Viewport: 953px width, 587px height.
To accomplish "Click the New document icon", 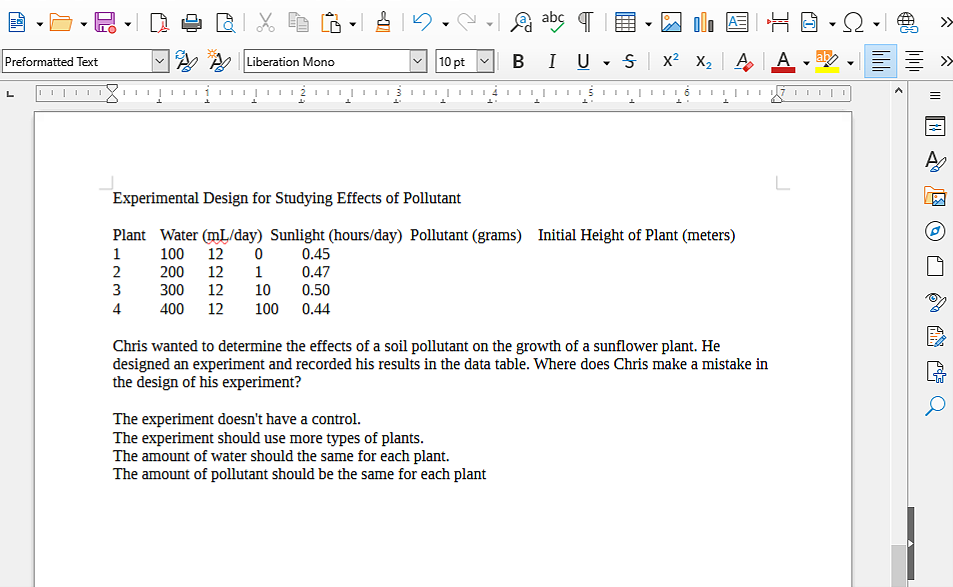I will point(17,23).
